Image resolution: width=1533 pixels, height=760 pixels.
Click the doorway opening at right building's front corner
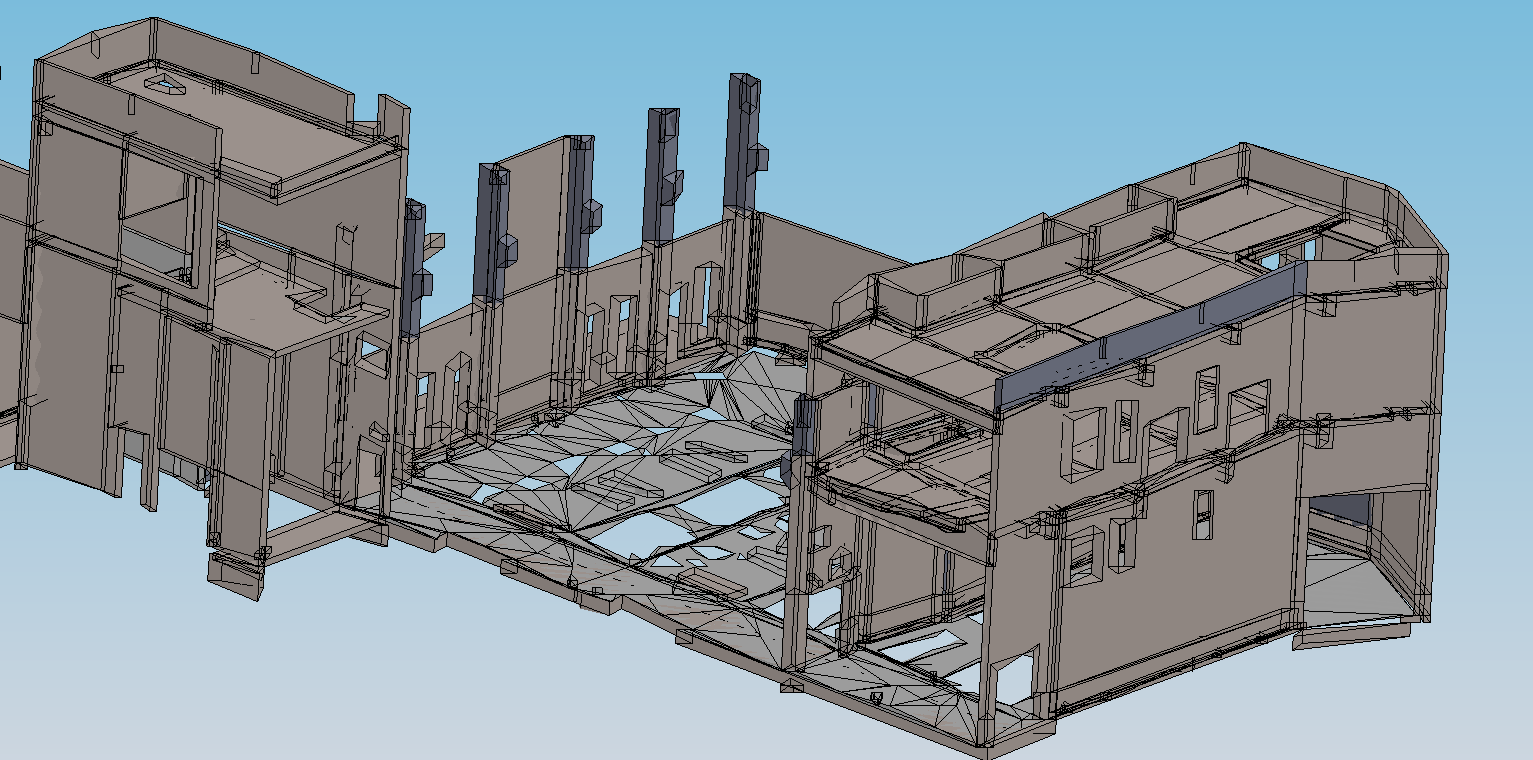click(x=1012, y=680)
